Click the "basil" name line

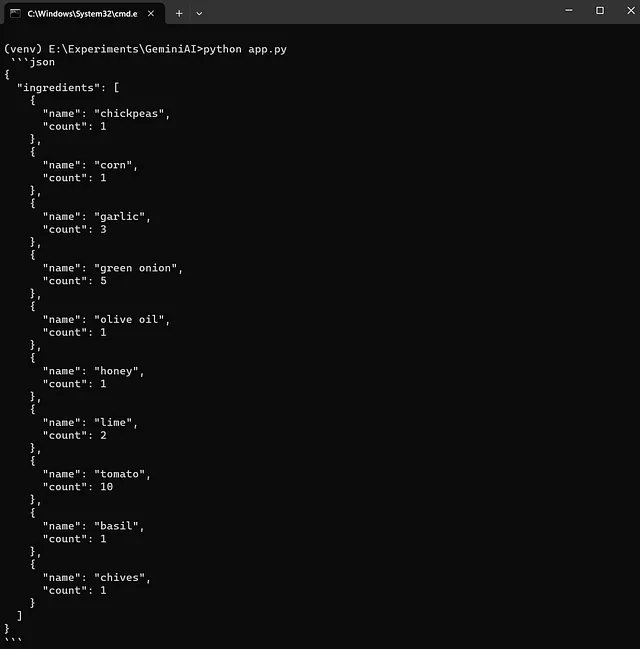[x=94, y=526]
